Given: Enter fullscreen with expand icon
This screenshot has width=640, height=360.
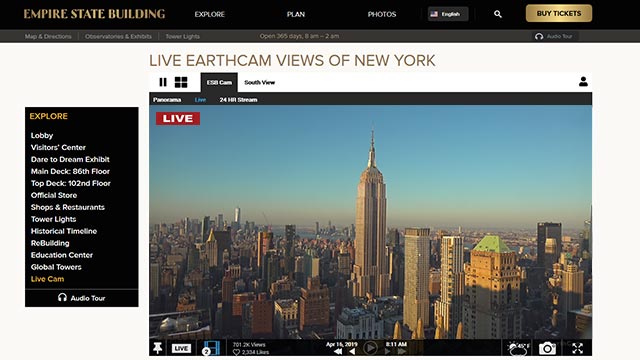Looking at the screenshot, I should (578, 348).
